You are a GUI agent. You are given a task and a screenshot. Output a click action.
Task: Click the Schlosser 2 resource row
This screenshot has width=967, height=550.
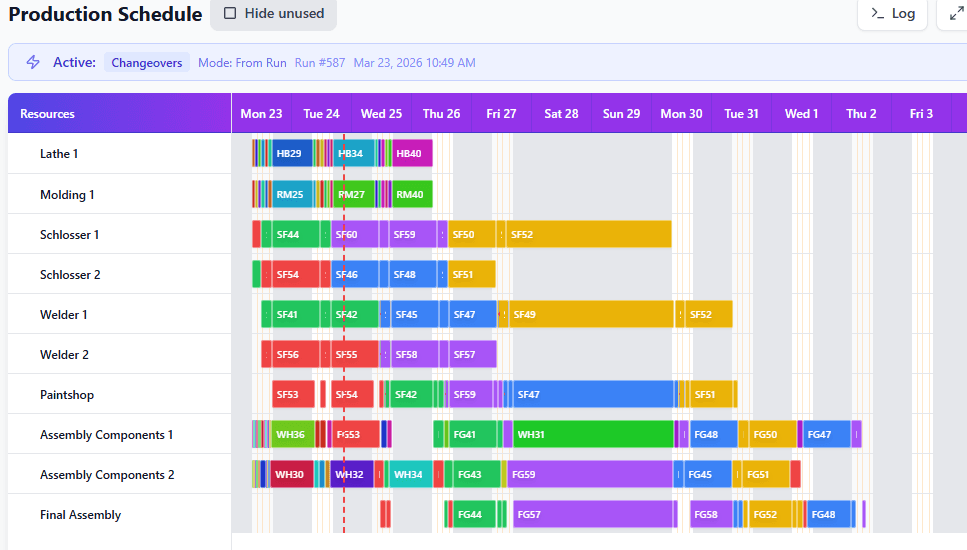[120, 274]
